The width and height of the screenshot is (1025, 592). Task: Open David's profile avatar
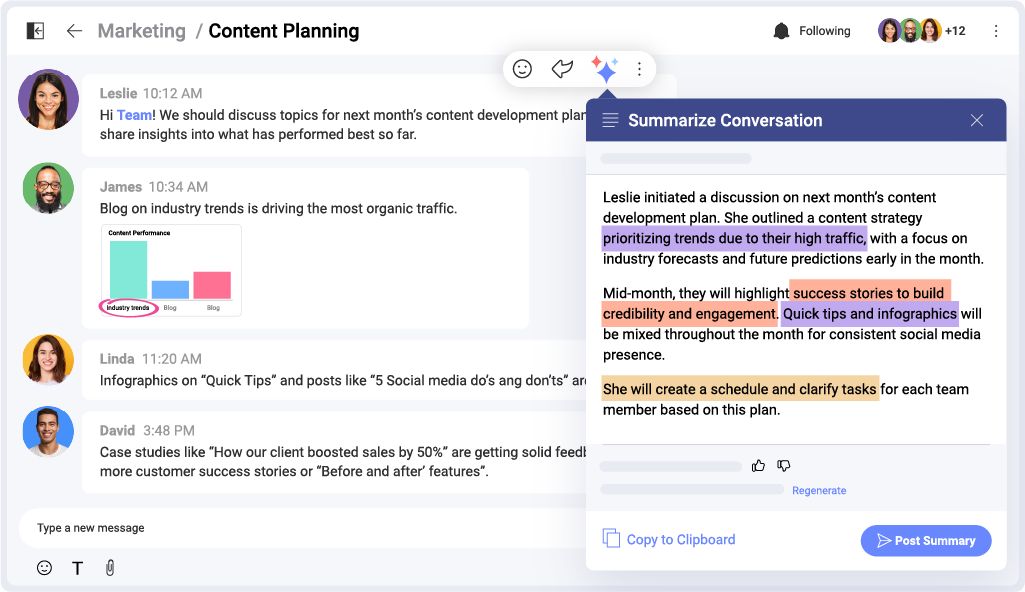[48, 431]
